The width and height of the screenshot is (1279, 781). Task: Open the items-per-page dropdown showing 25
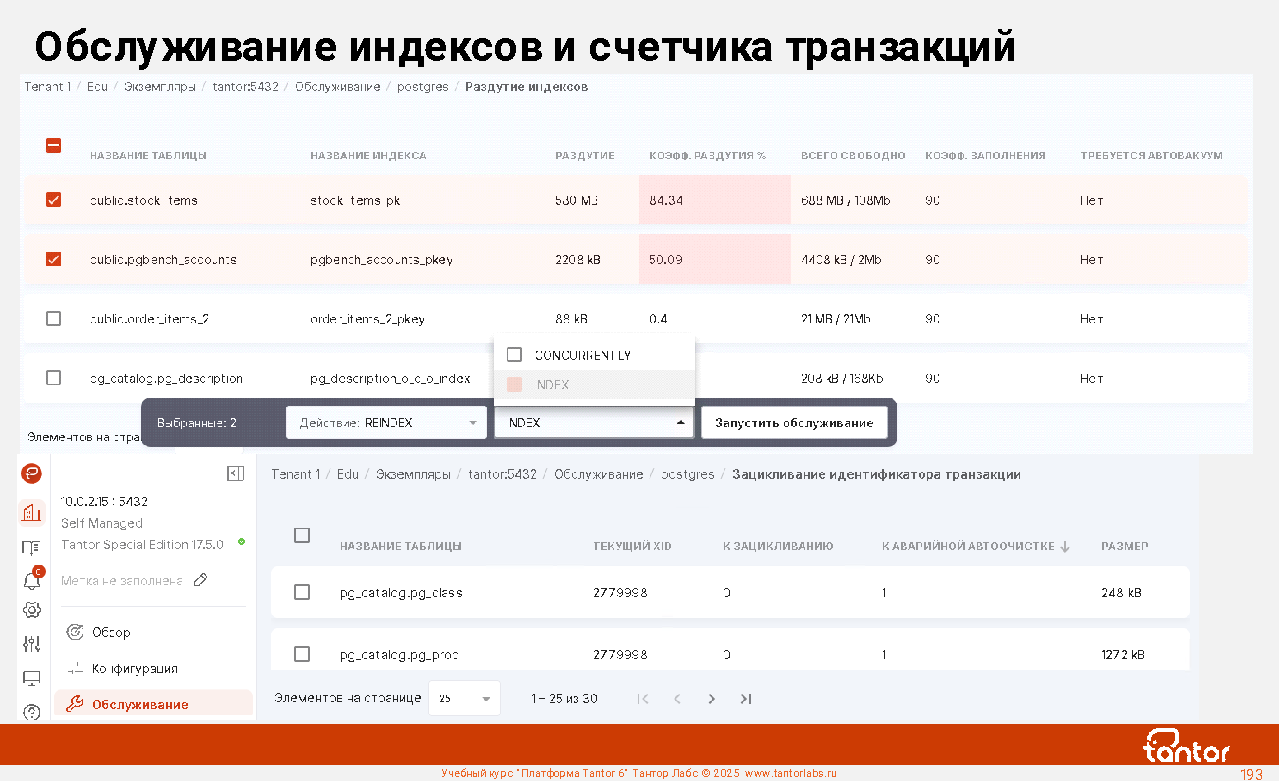464,699
